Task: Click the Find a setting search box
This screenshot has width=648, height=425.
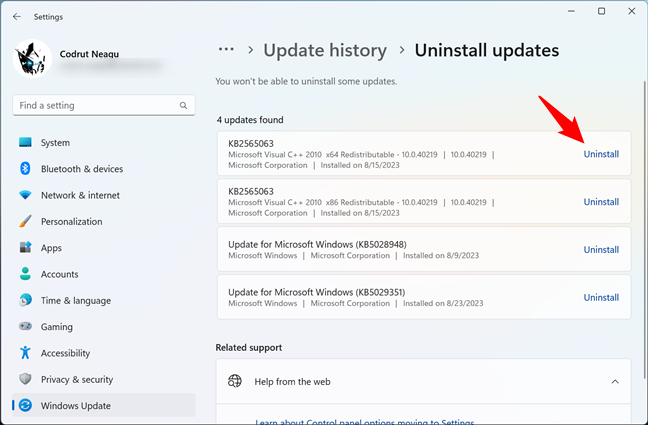Action: pos(104,105)
